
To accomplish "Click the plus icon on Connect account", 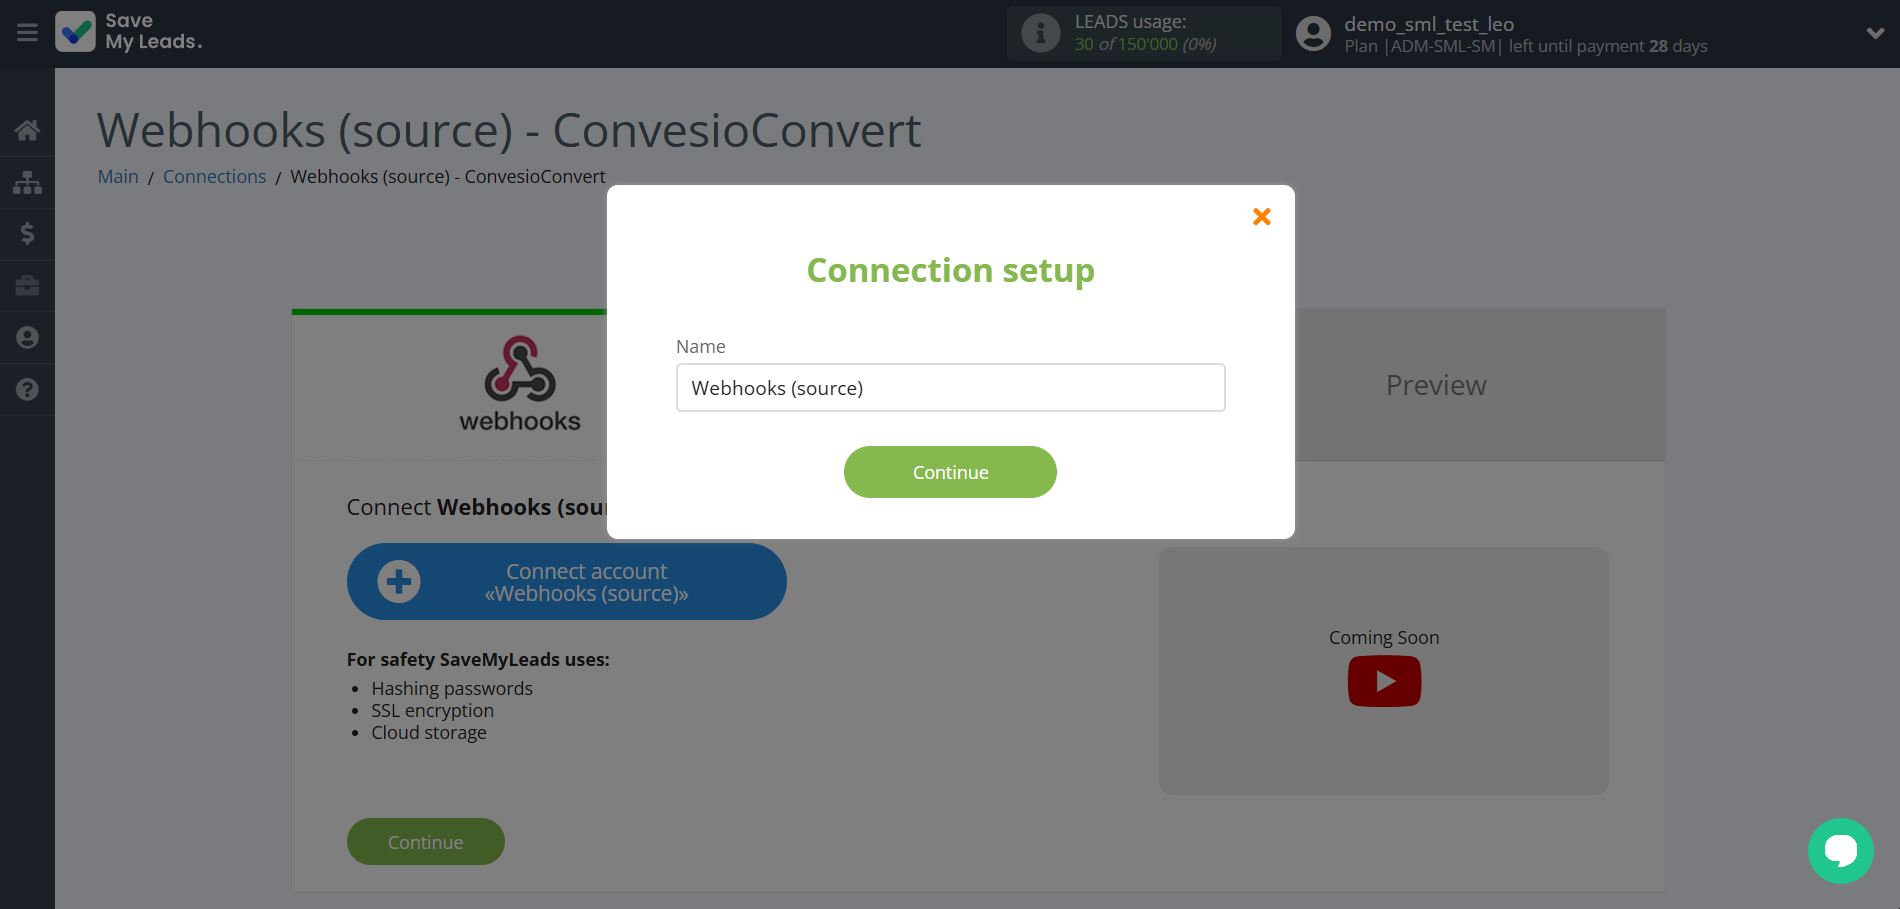I will [x=399, y=582].
